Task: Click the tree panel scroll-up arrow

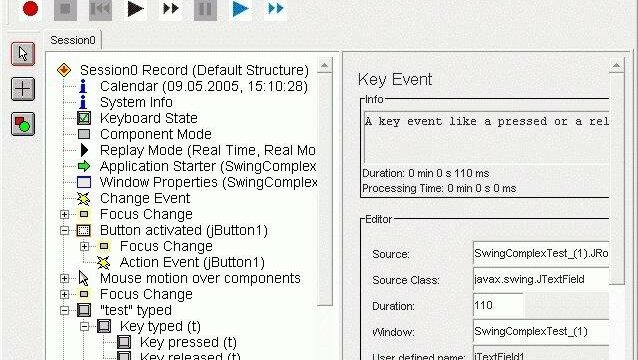Action: point(324,65)
